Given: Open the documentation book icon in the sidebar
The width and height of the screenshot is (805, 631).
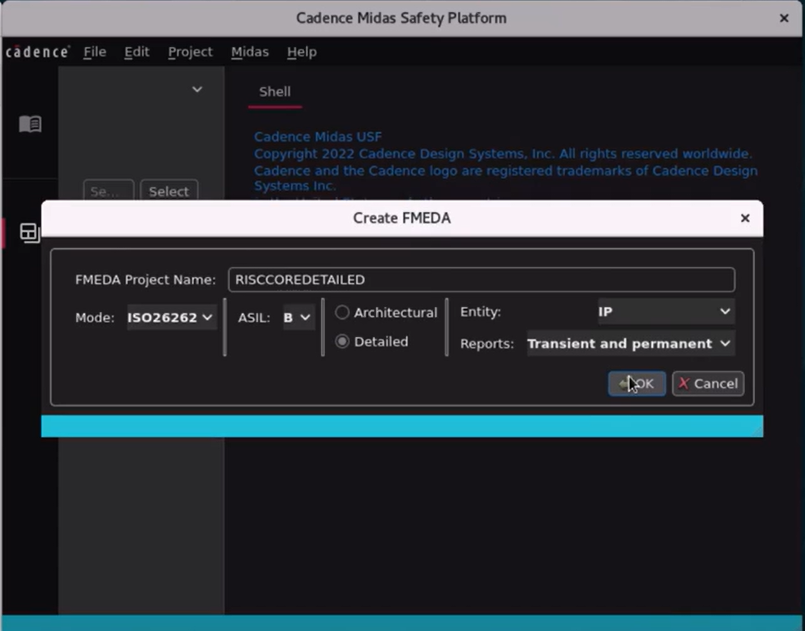Looking at the screenshot, I should click(x=30, y=124).
